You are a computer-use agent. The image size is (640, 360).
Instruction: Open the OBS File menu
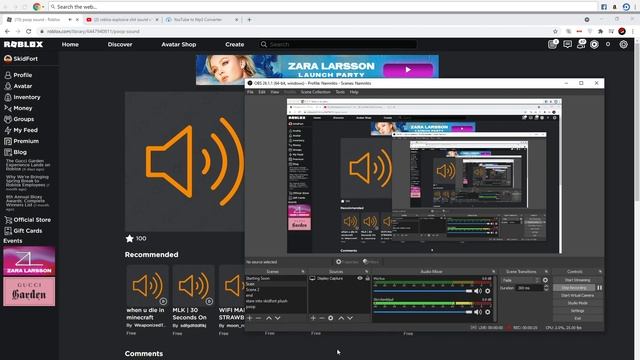(250, 92)
